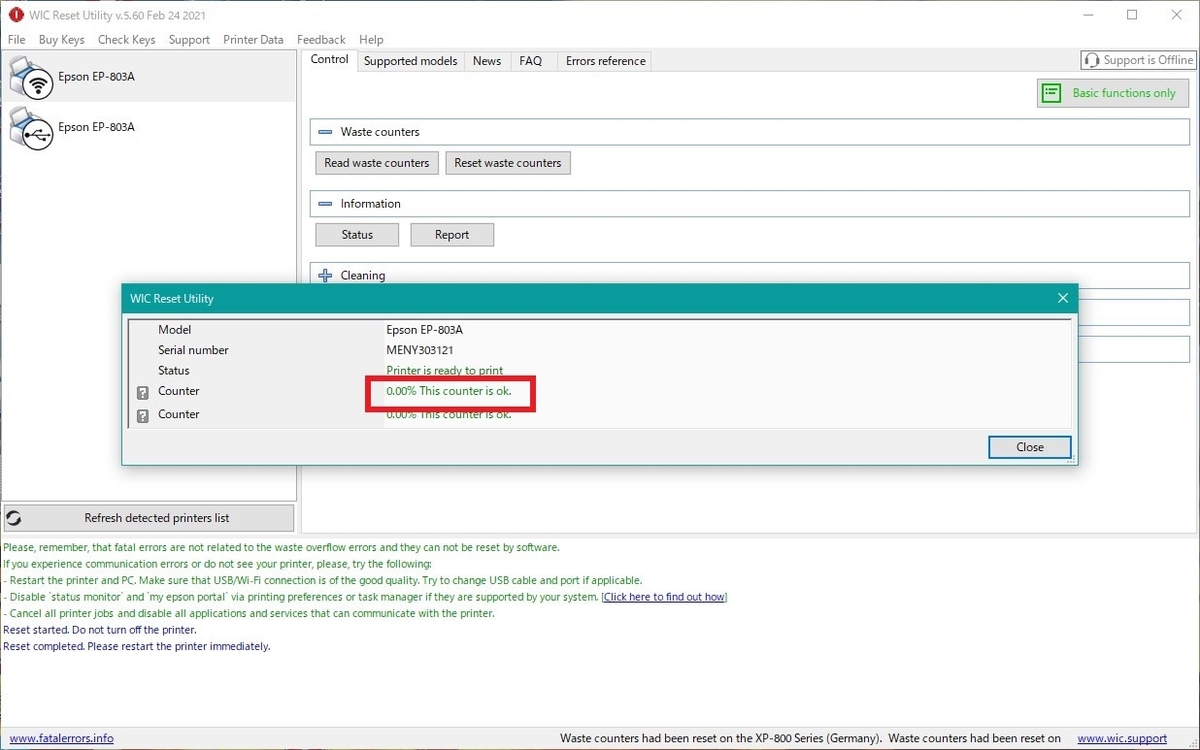Switch to the Control tab
1200x750 pixels.
329,60
